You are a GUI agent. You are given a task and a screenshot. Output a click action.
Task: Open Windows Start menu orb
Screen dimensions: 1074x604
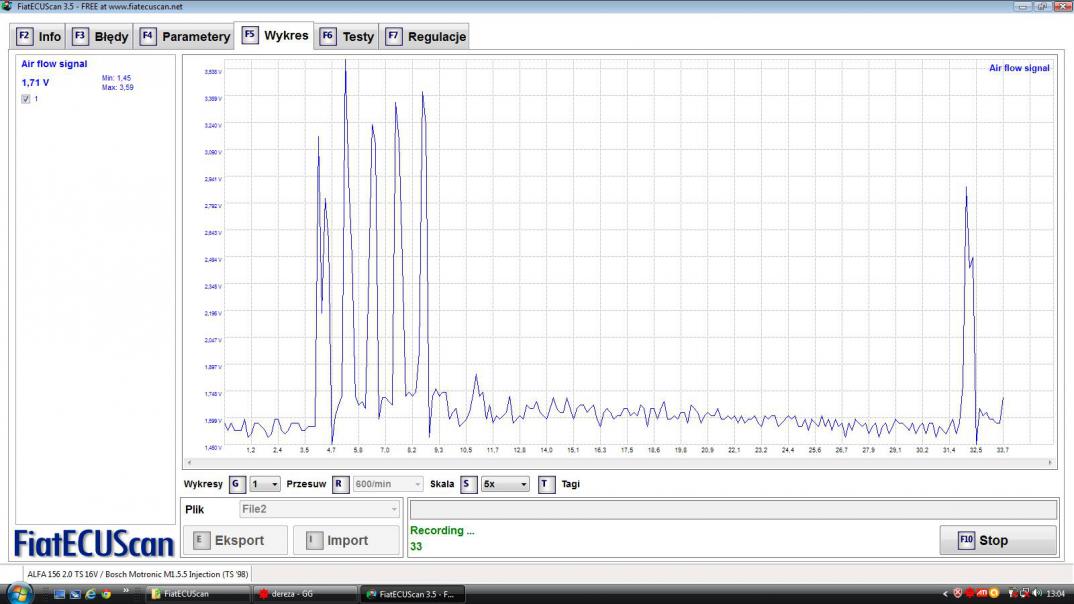[20, 593]
